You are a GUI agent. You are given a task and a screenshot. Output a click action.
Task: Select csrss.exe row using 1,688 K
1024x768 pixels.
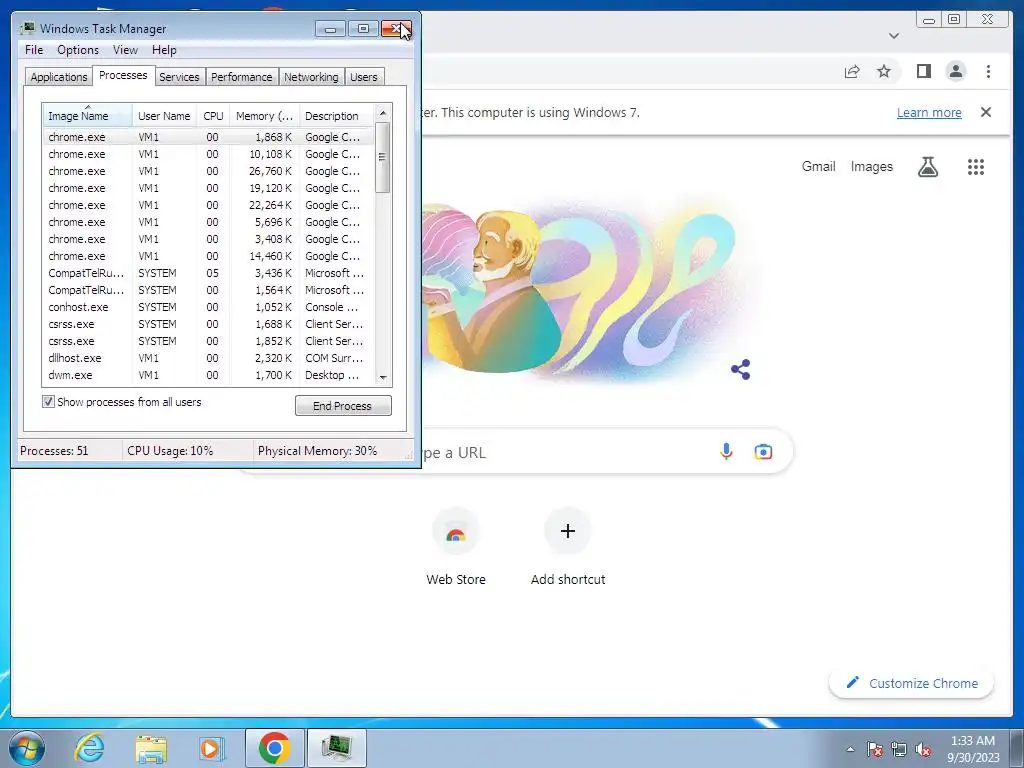pos(209,324)
